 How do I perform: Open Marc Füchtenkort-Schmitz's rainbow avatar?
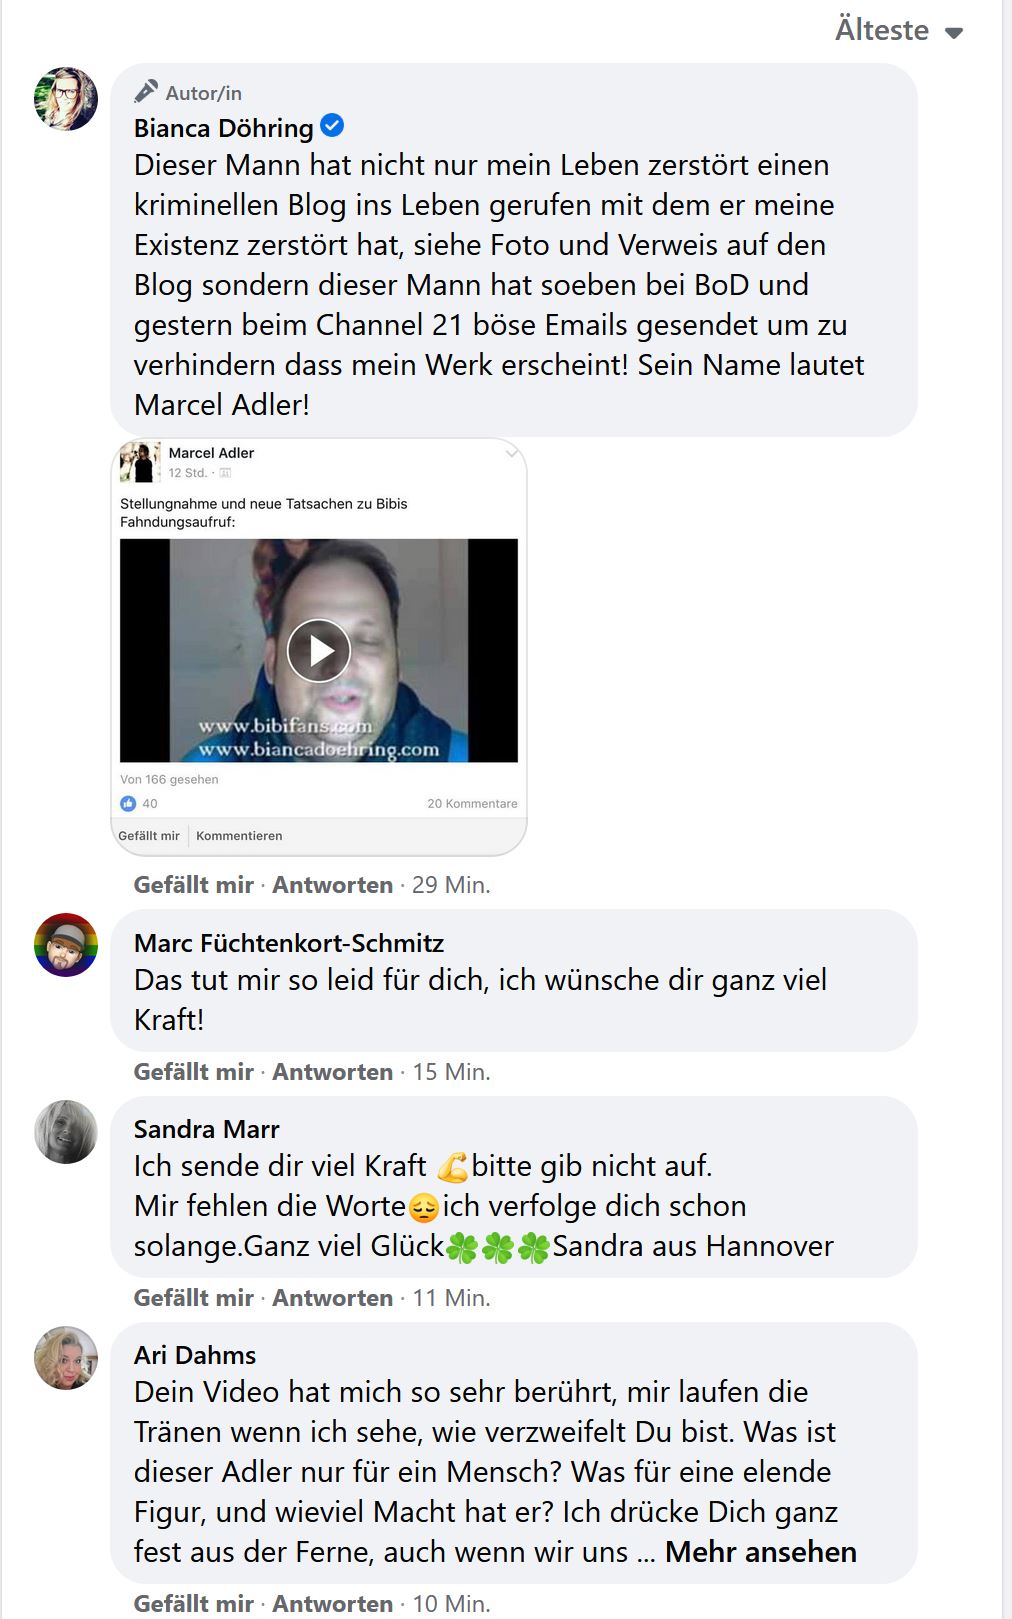(66, 945)
